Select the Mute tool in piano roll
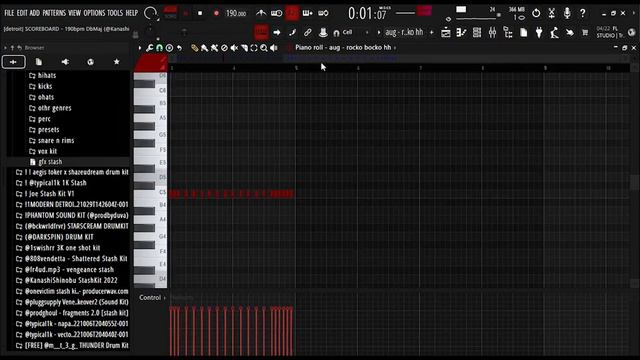 click(x=234, y=48)
